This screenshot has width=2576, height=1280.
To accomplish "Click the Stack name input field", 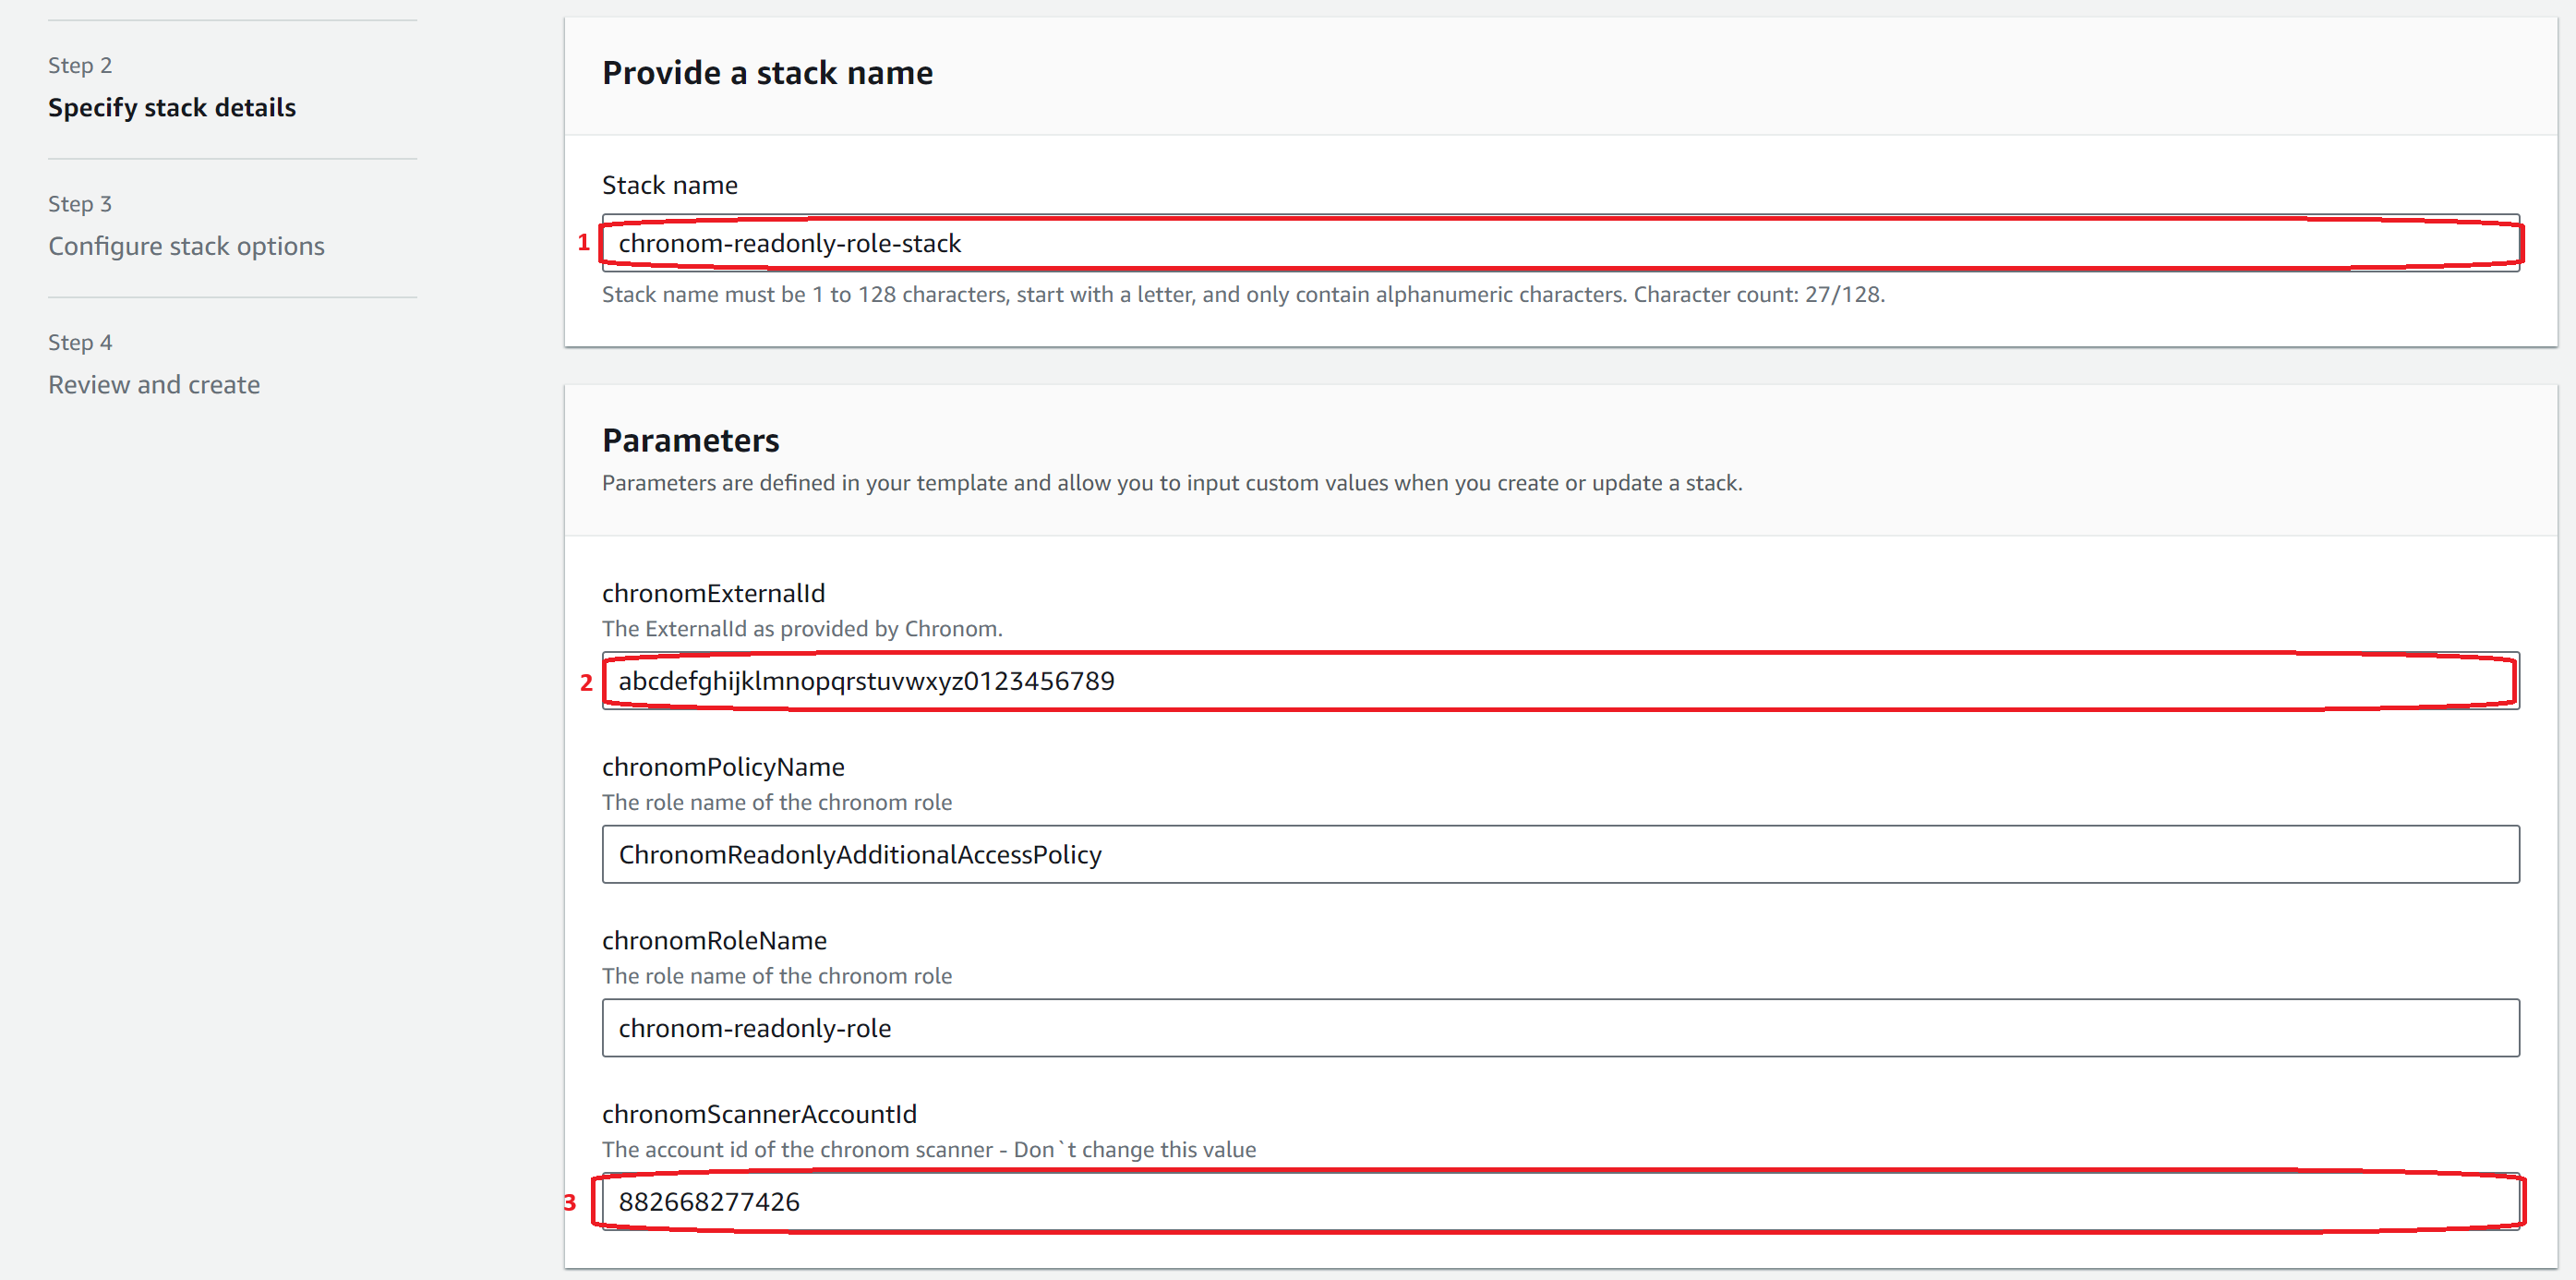I will click(x=1560, y=243).
